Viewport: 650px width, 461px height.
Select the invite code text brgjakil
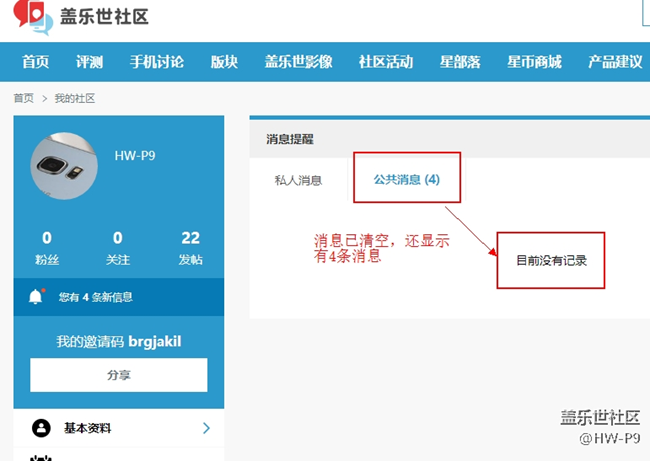coord(155,342)
